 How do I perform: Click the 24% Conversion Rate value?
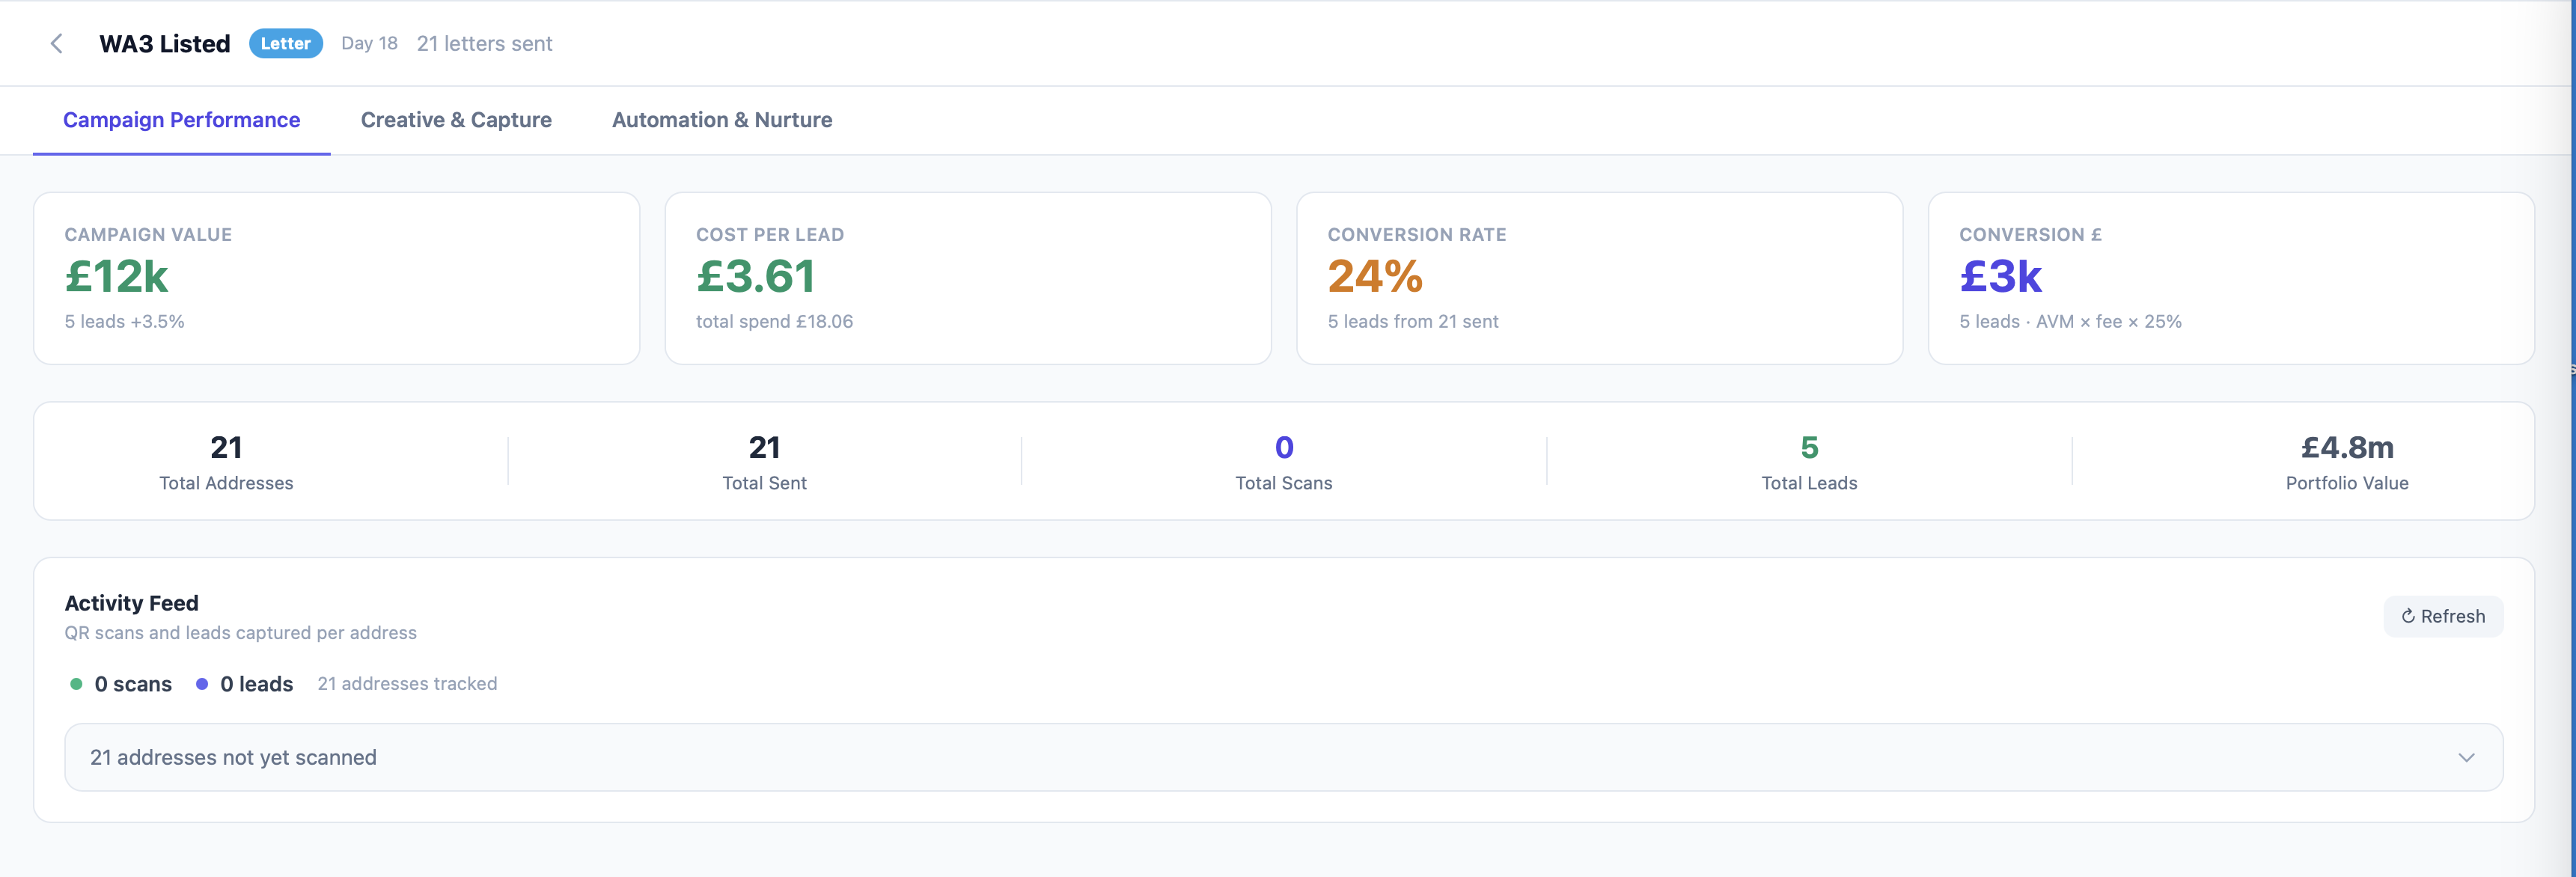(x=1375, y=276)
